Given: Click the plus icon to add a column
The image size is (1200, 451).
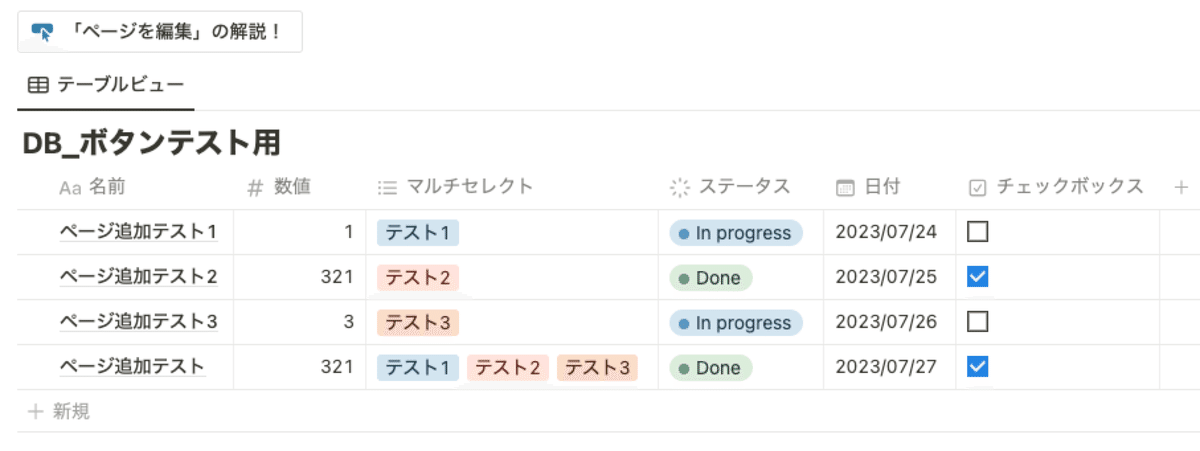Looking at the screenshot, I should tap(1181, 187).
